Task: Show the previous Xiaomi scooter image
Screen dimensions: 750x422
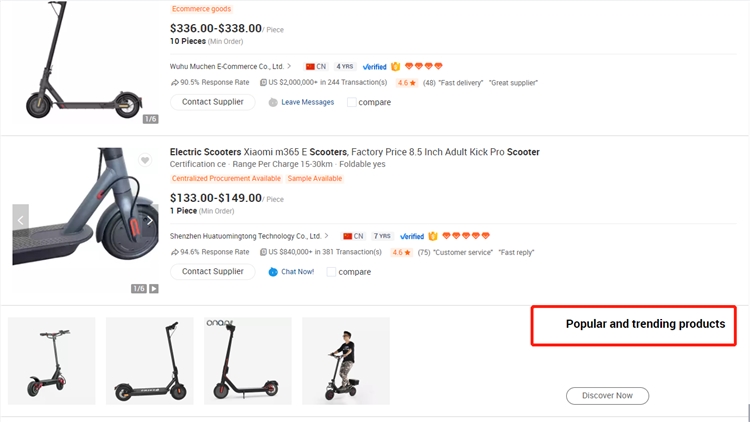Action: pos(20,220)
